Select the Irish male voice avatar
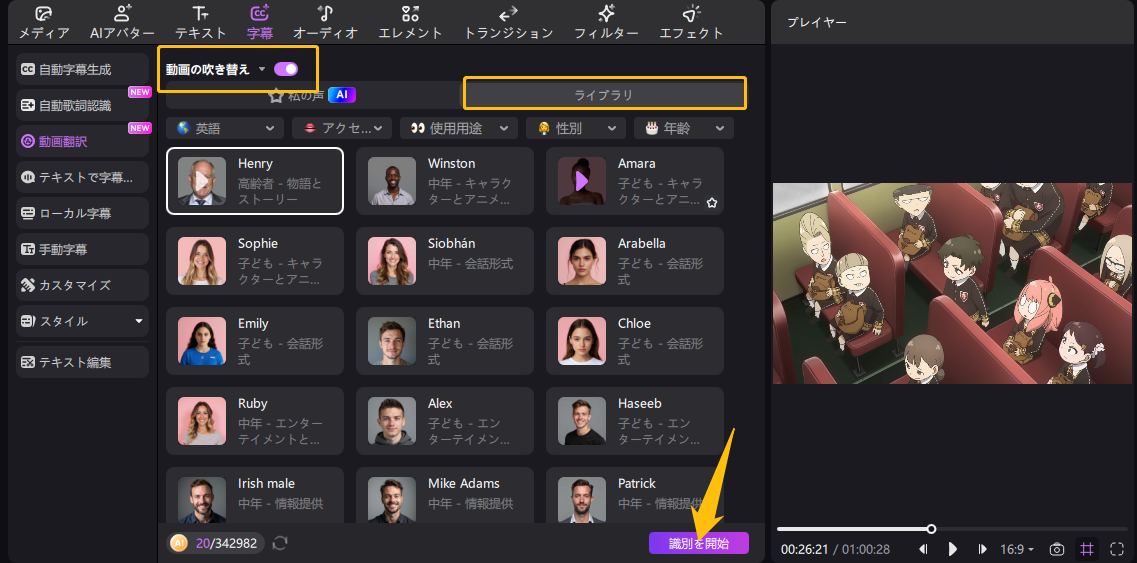 click(x=202, y=500)
